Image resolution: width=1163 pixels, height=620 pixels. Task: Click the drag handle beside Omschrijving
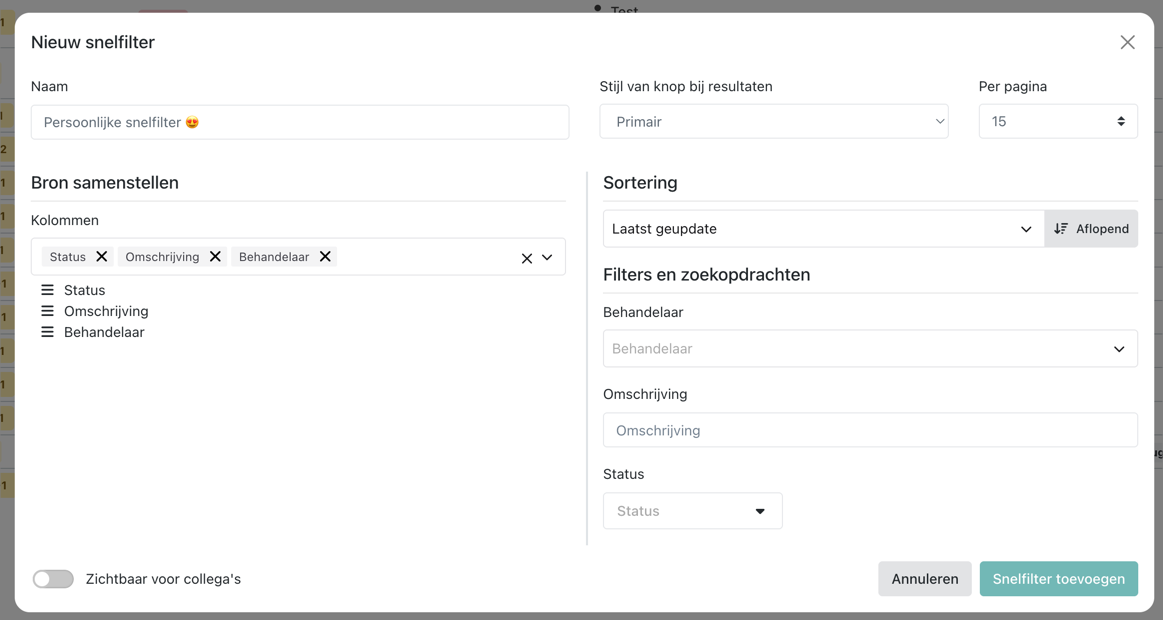click(47, 311)
